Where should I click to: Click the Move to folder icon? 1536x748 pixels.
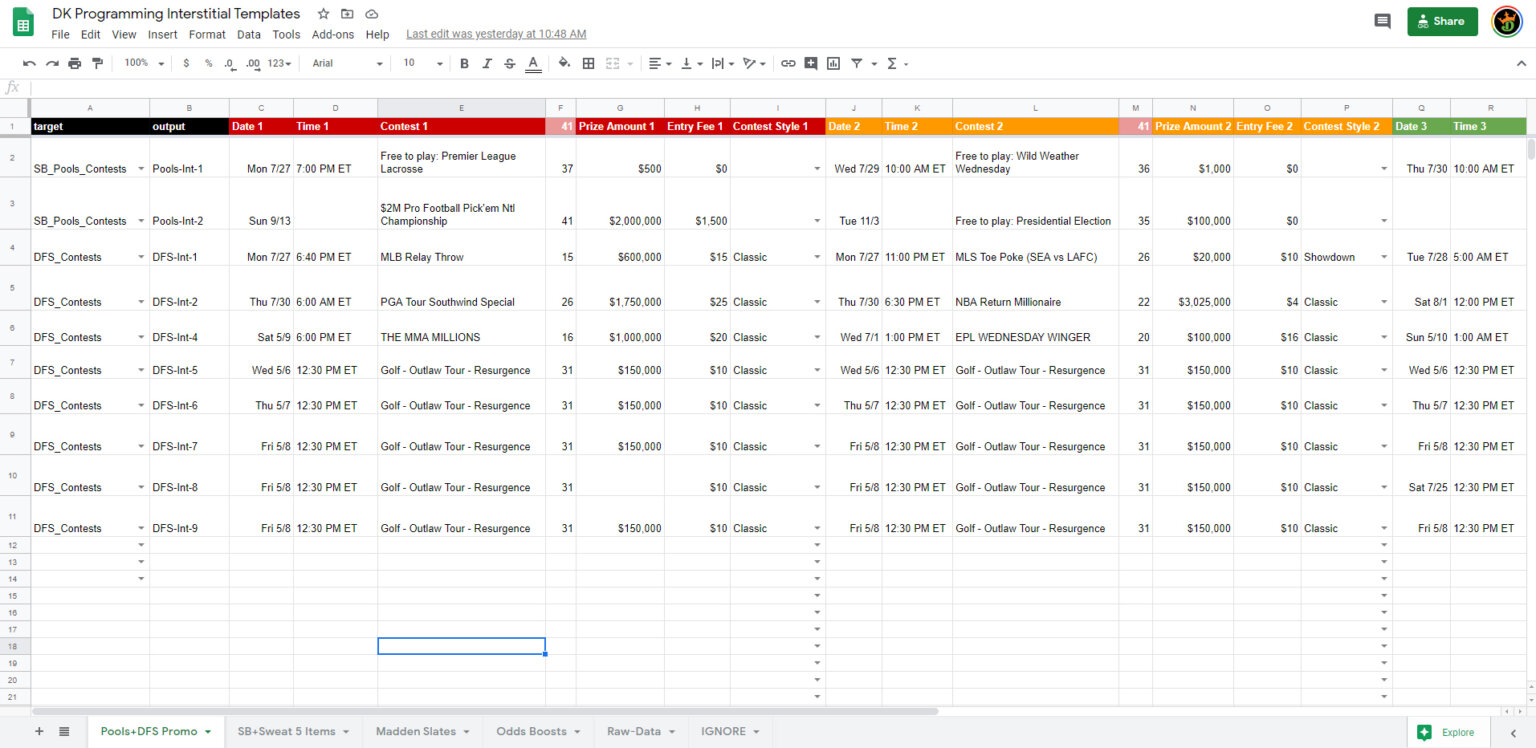[x=347, y=14]
